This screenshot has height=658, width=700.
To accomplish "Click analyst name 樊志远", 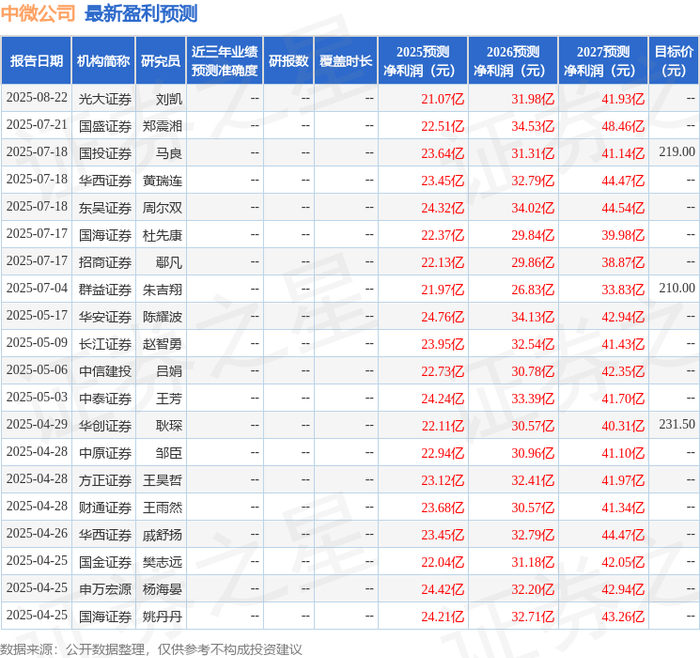I will coord(162,562).
